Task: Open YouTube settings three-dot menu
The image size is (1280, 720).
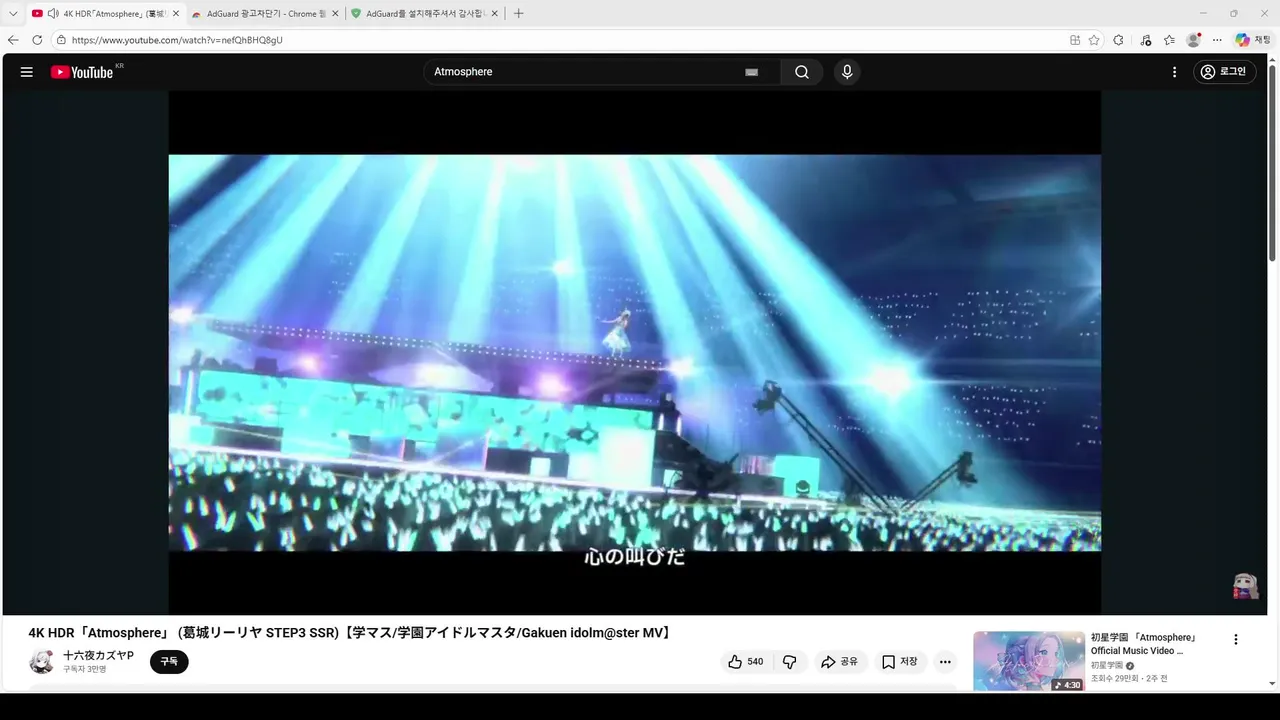Action: (1175, 72)
